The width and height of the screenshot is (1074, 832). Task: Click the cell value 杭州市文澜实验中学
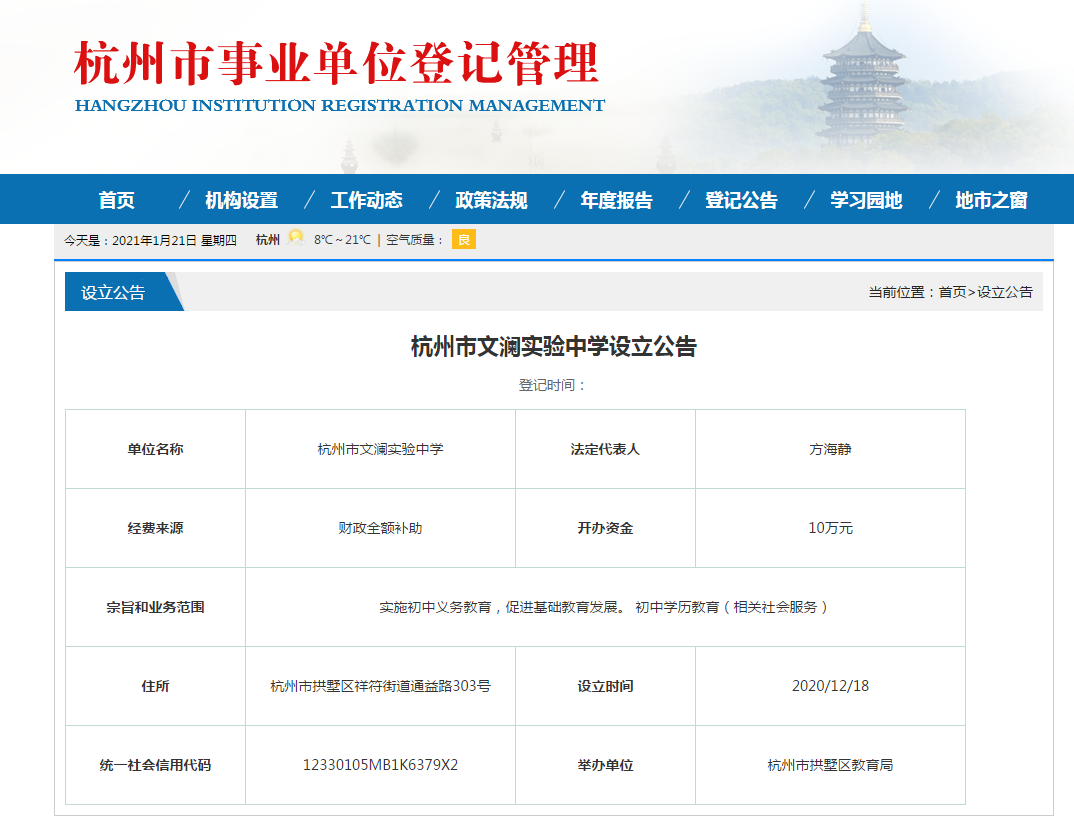[x=380, y=449]
